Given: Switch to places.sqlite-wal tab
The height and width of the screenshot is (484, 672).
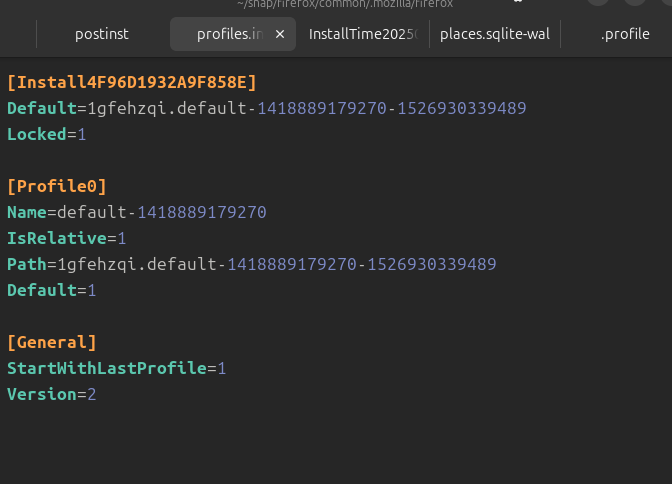Looking at the screenshot, I should click(495, 34).
